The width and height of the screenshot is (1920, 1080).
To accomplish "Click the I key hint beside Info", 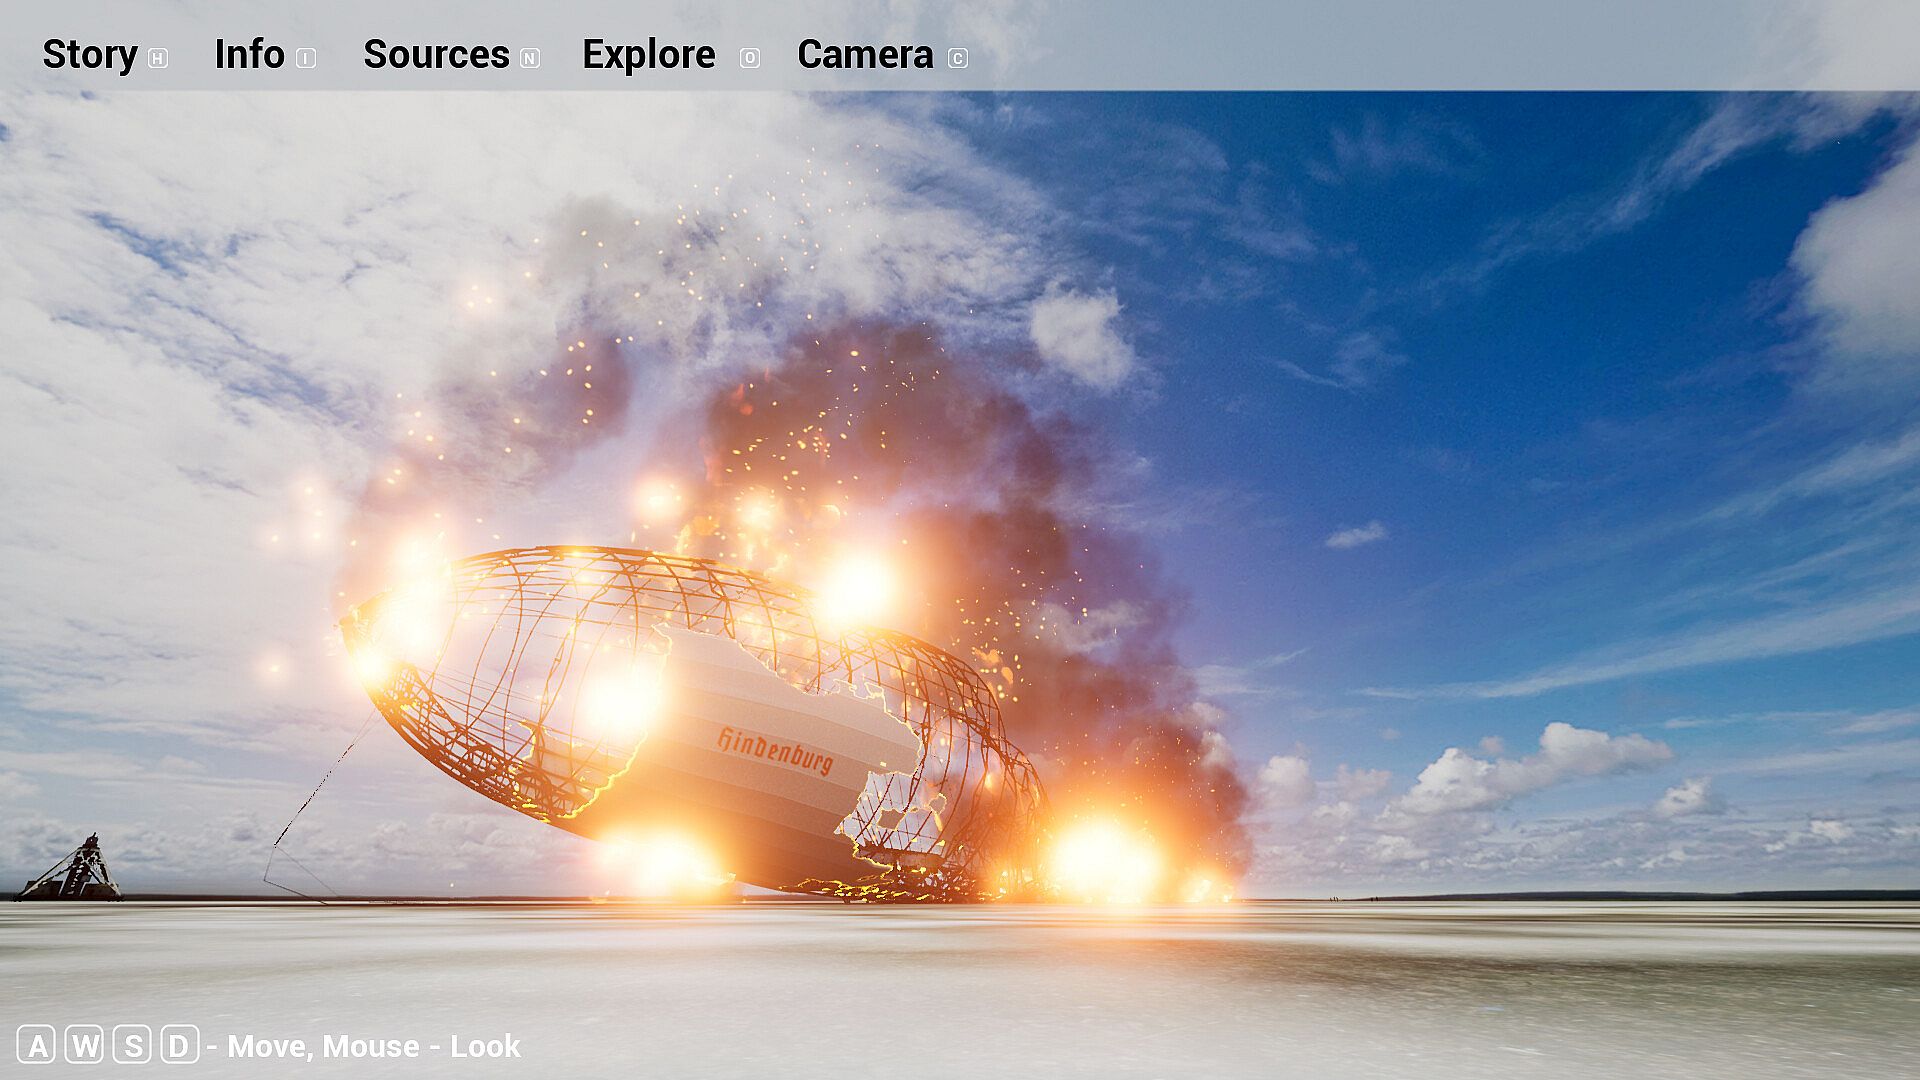I will (306, 58).
